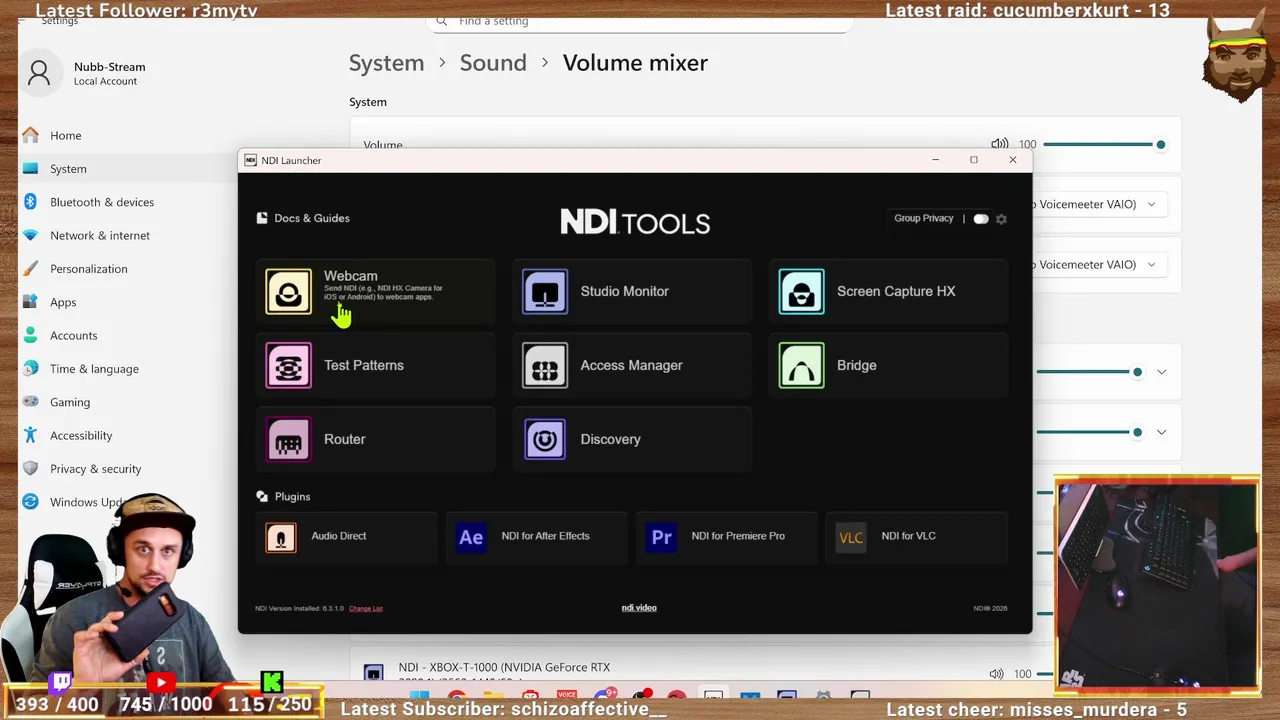Open the Audio Direct plugin
Viewport: 1280px width, 720px height.
346,537
